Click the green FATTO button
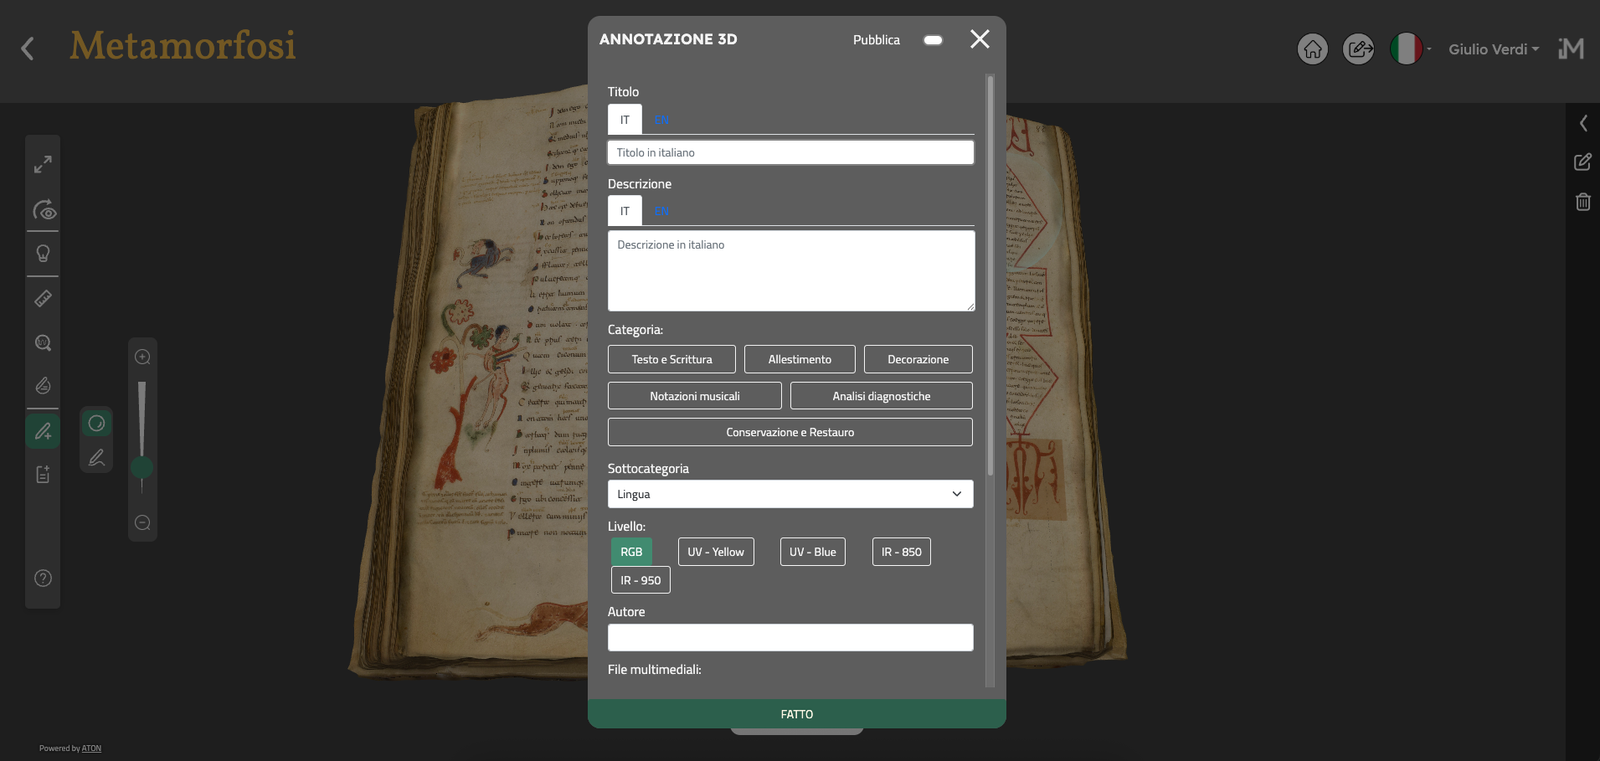1600x761 pixels. point(796,714)
